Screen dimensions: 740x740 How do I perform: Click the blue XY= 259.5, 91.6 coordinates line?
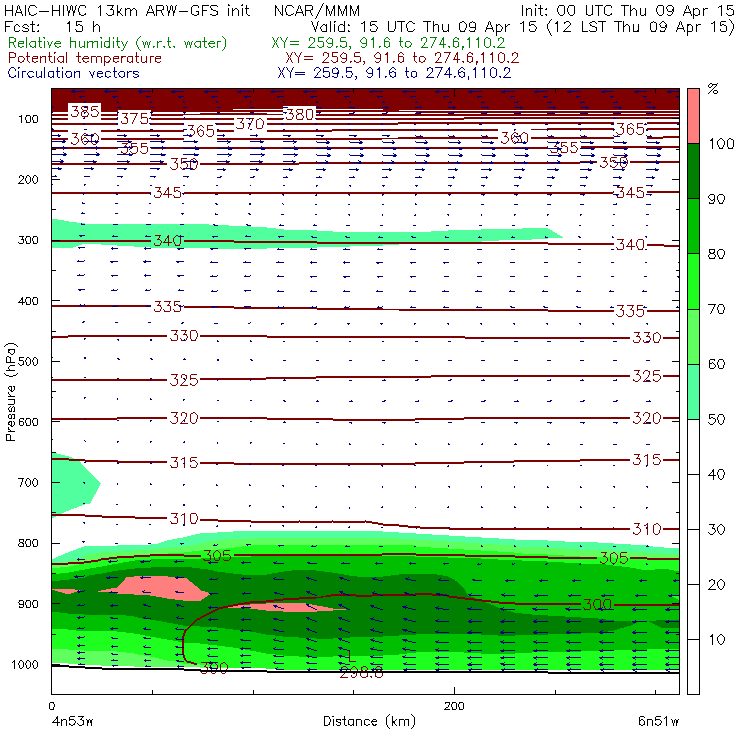pos(394,73)
